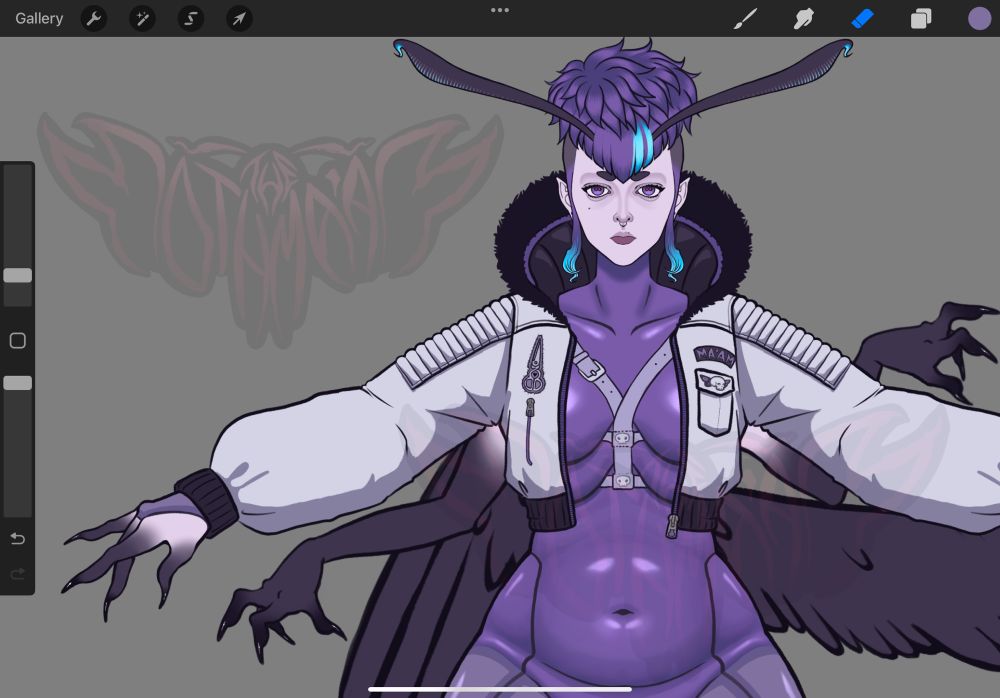Open the Adjustments magic wand menu
This screenshot has width=1000, height=698.
pyautogui.click(x=142, y=18)
